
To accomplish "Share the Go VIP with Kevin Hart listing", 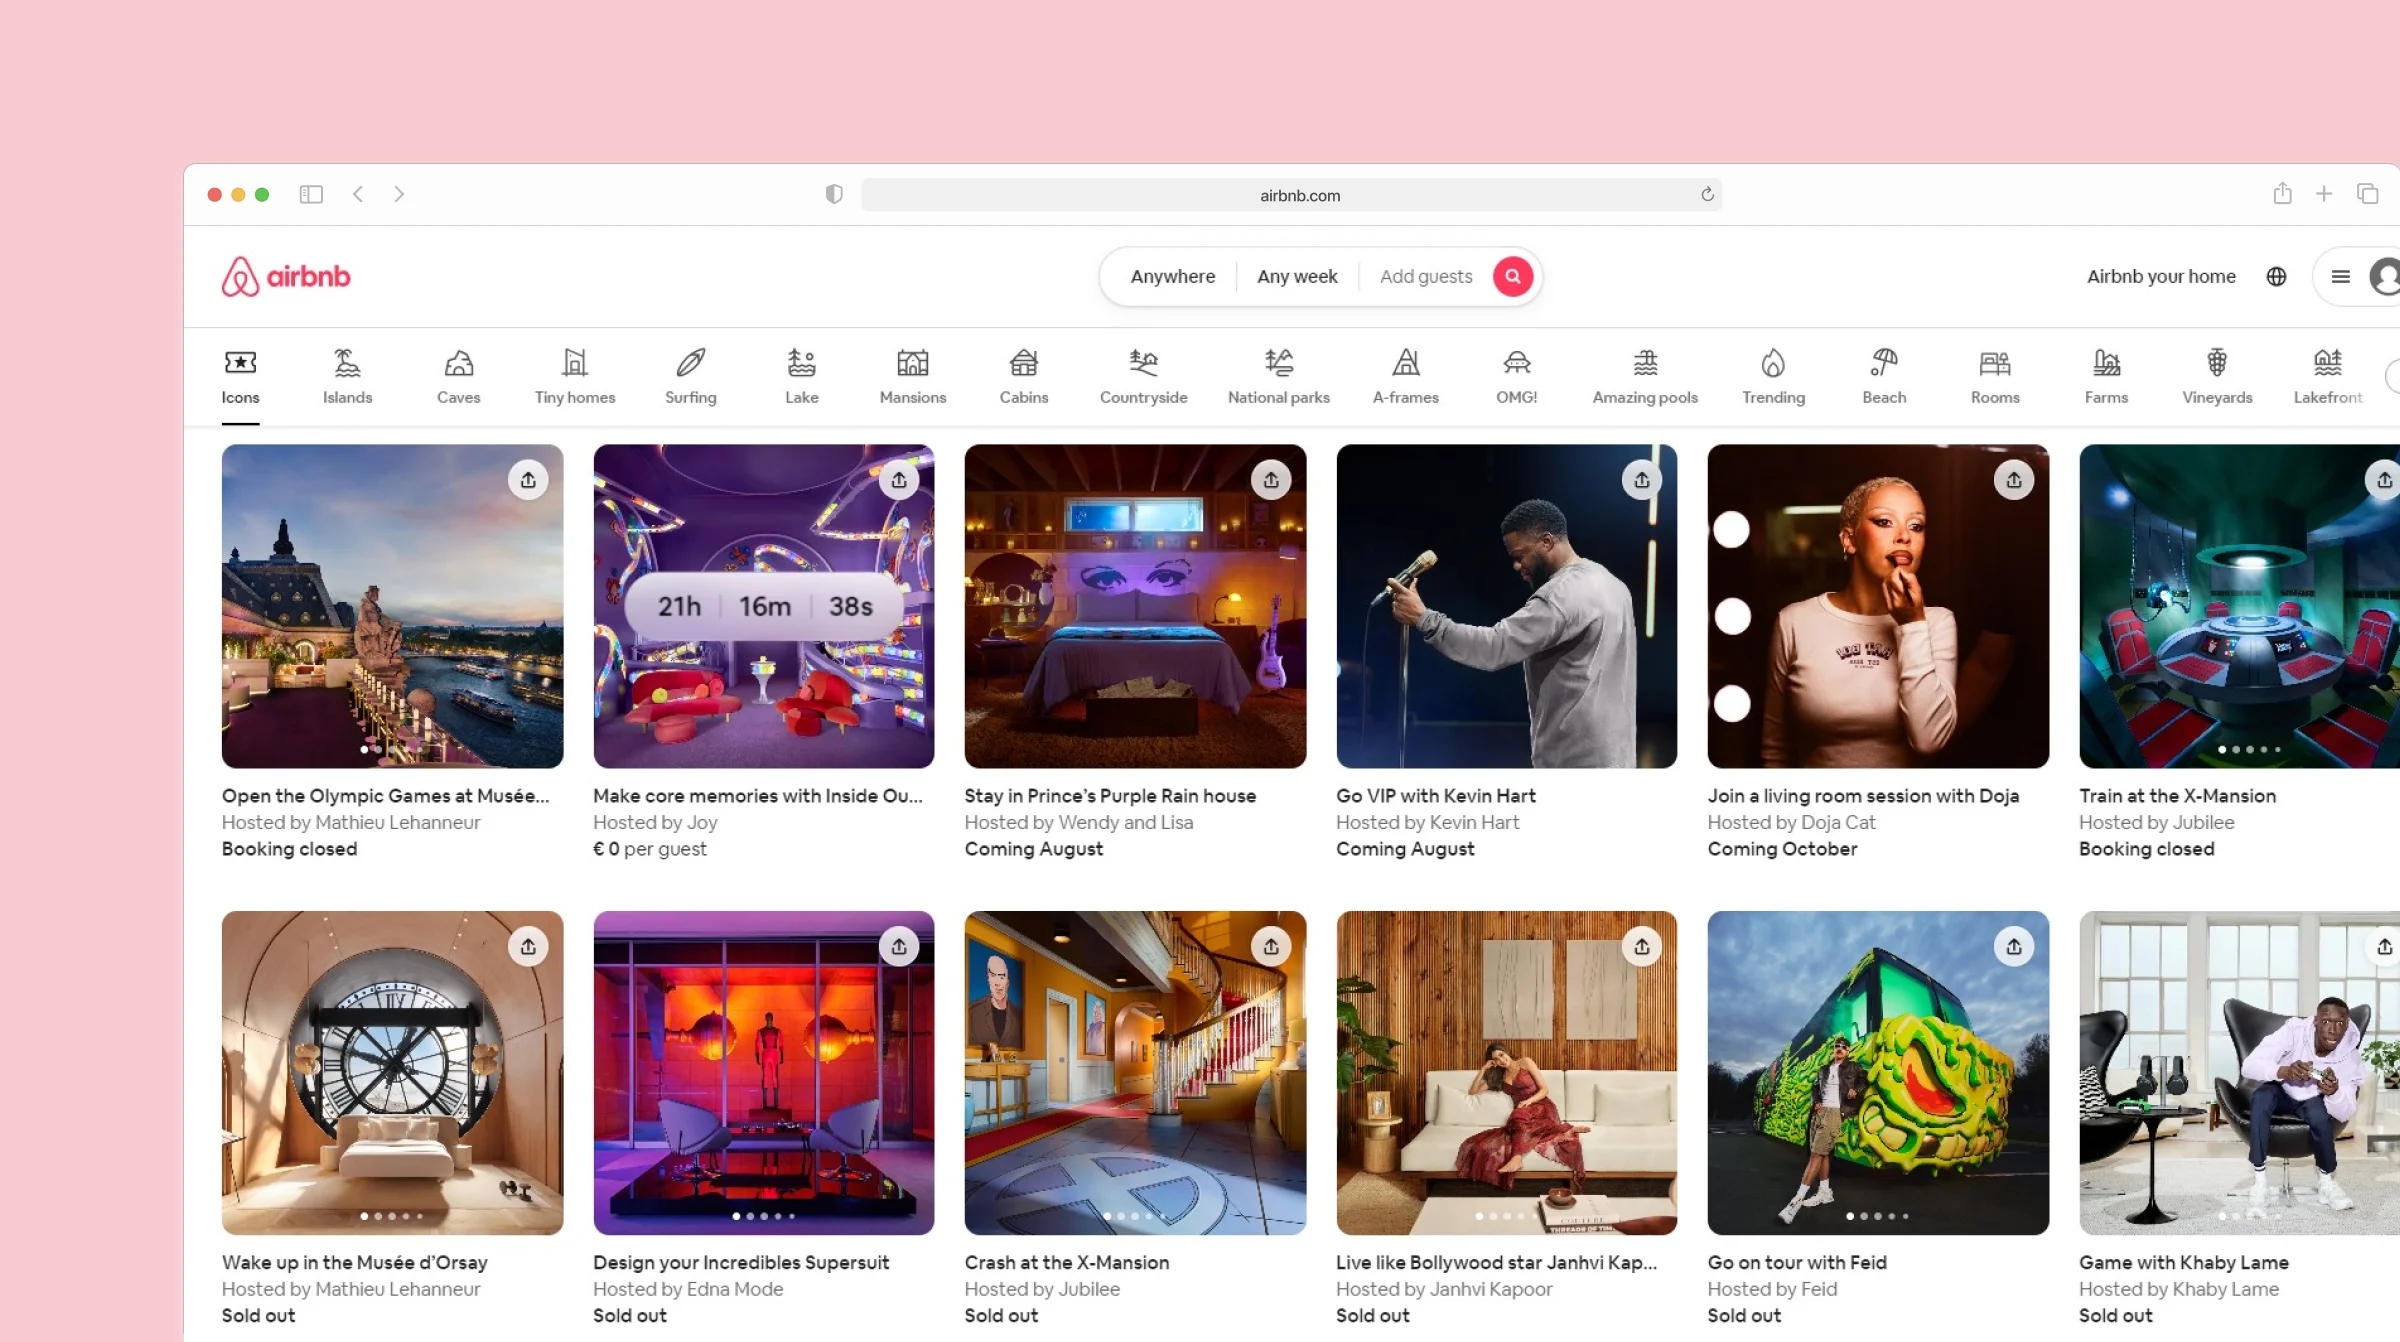I will coord(1642,480).
